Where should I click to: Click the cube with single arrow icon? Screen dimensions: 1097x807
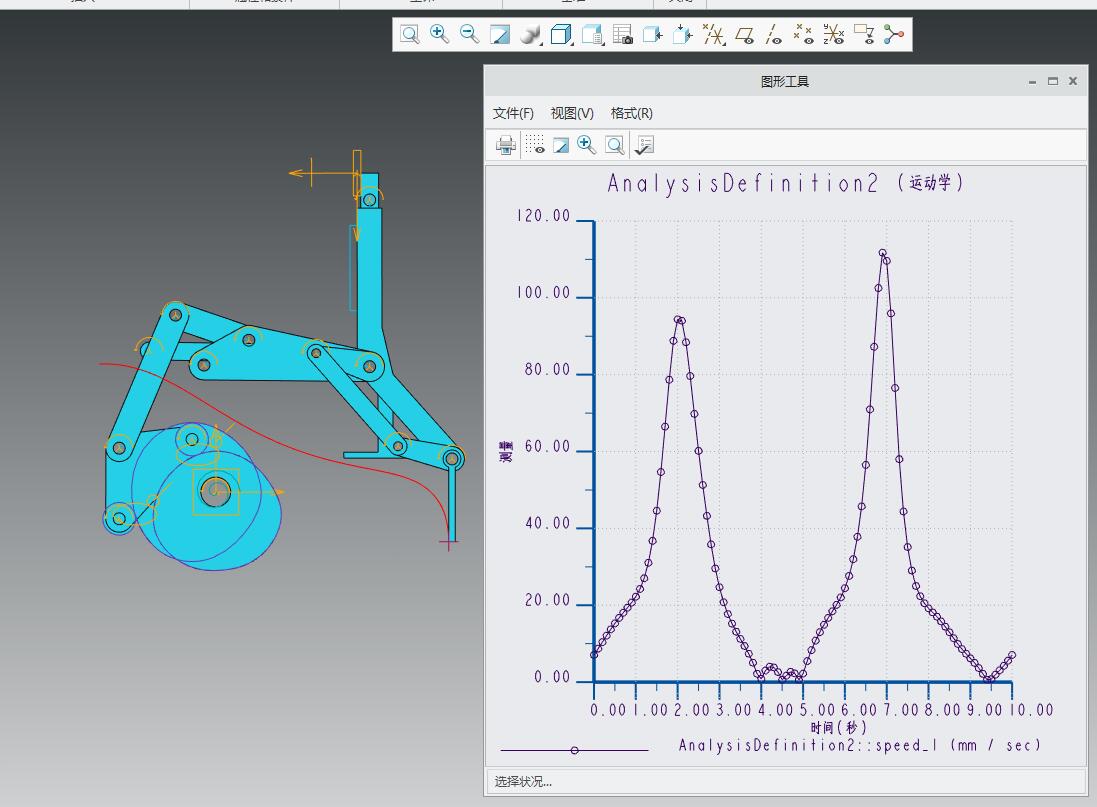click(652, 34)
